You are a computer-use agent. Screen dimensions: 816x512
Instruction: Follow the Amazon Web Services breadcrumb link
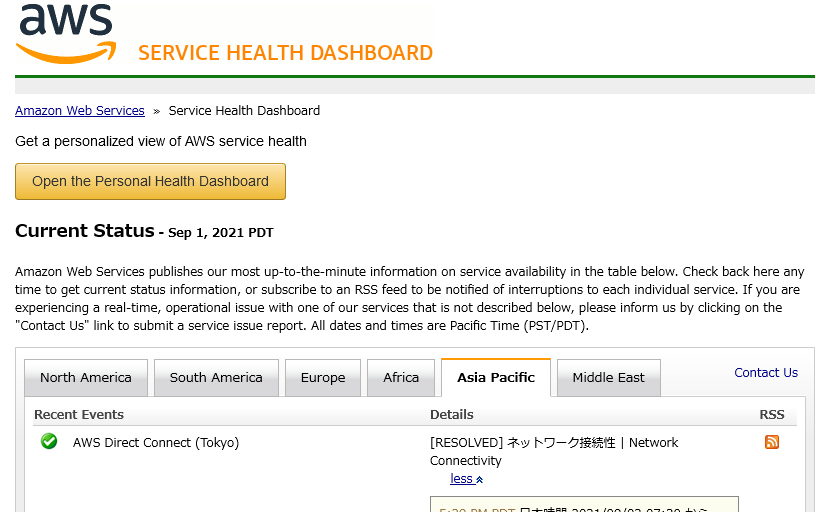[x=80, y=111]
